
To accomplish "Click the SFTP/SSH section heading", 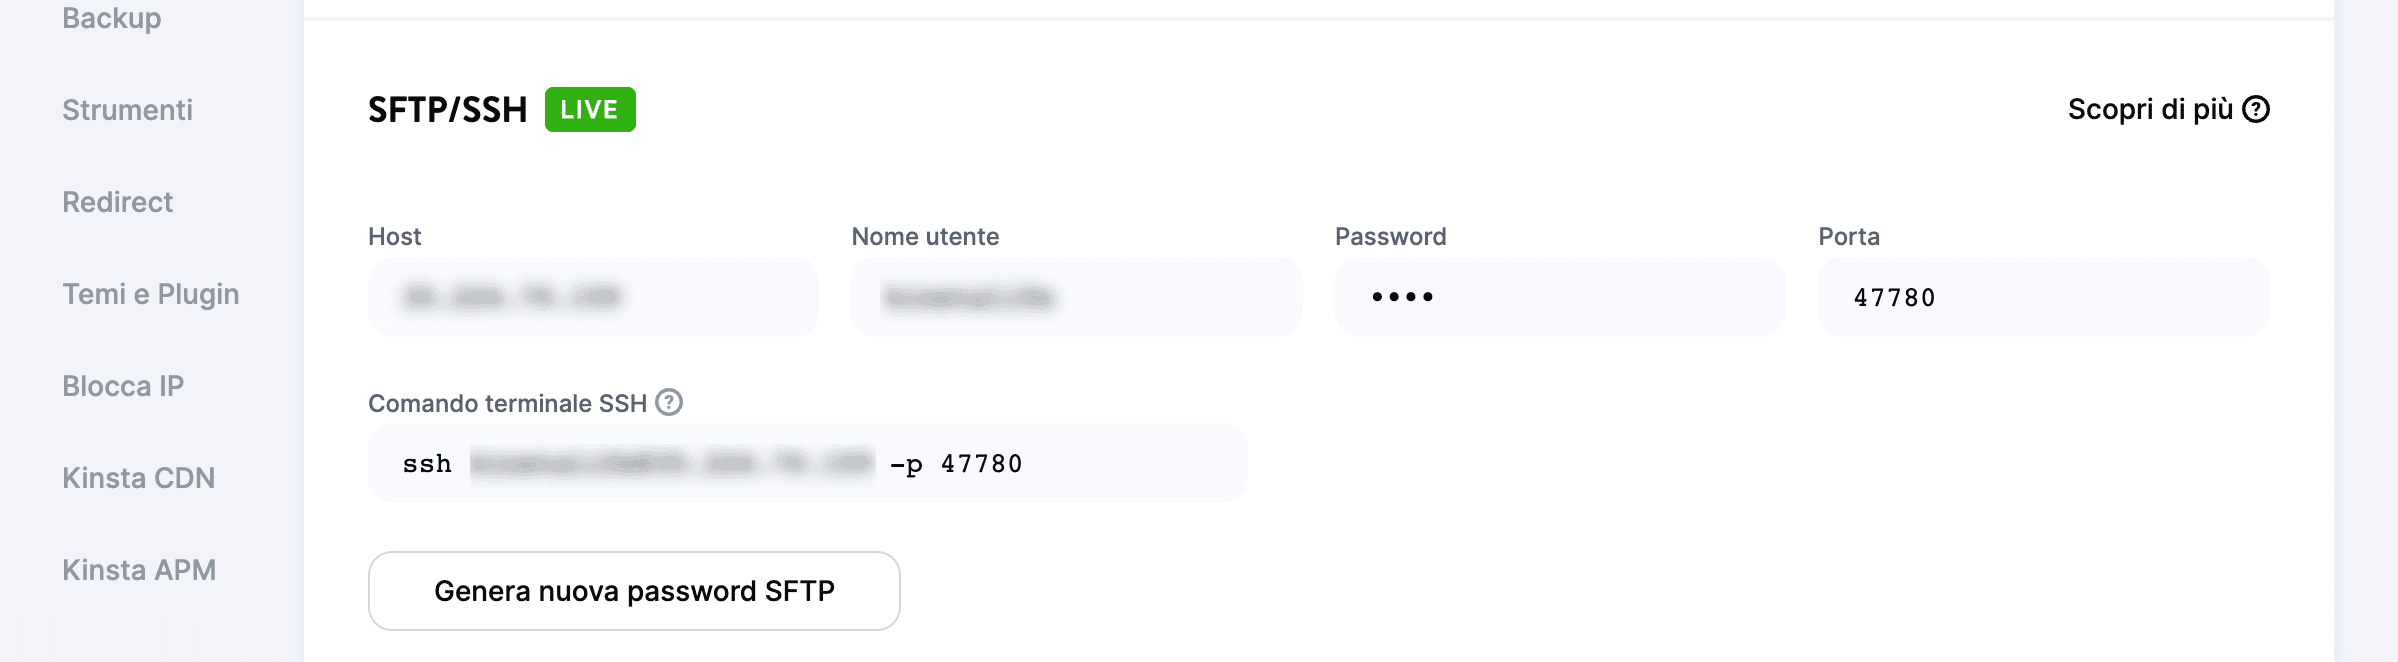I will pyautogui.click(x=448, y=109).
